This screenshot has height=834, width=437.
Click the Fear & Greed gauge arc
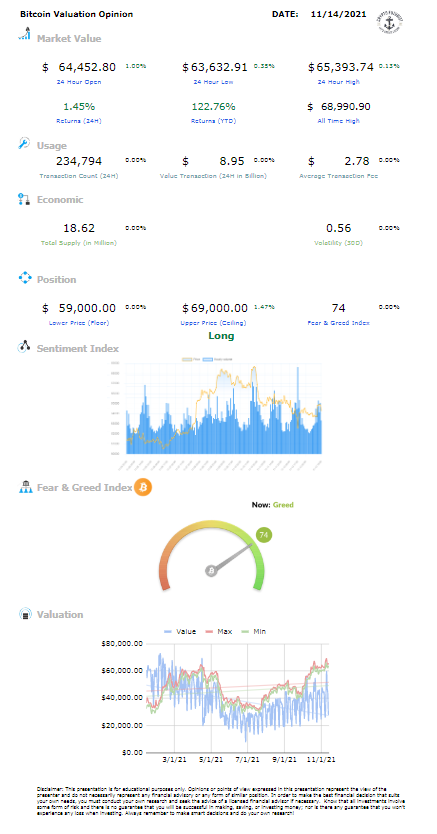(212, 555)
